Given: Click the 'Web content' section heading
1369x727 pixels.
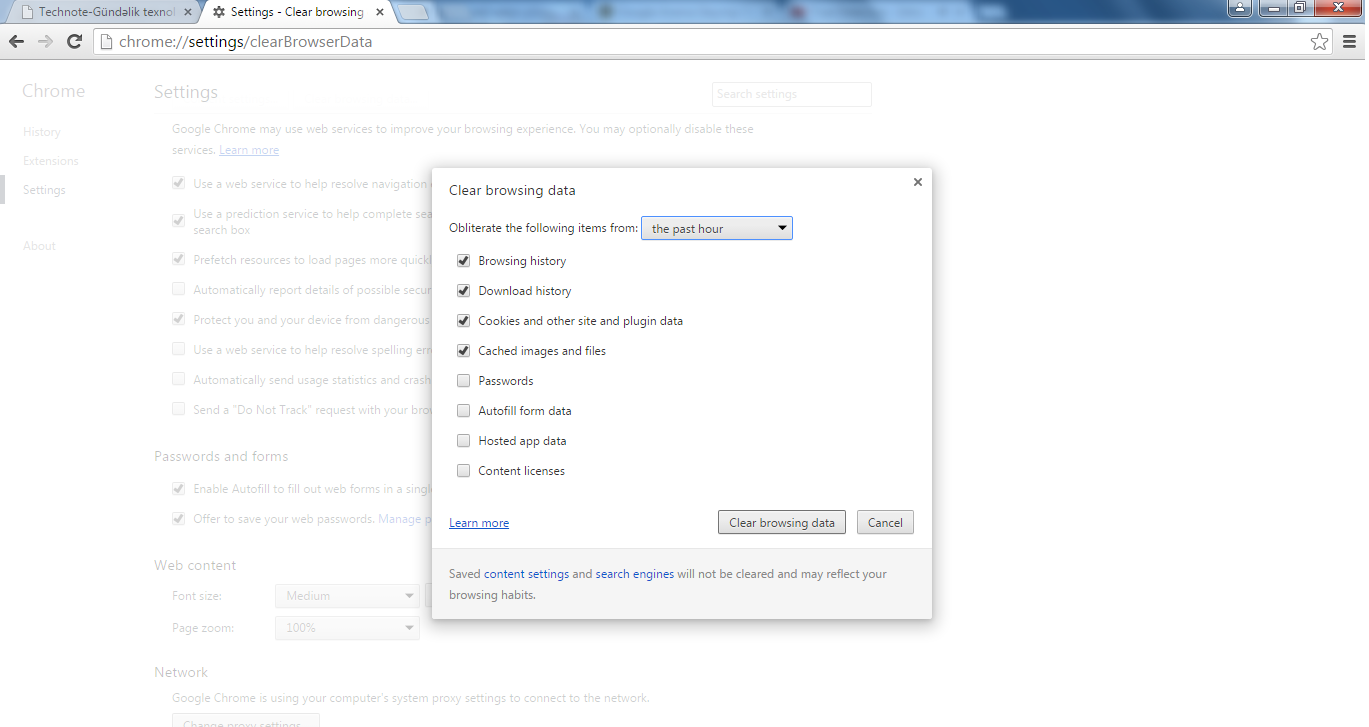Looking at the screenshot, I should 195,565.
